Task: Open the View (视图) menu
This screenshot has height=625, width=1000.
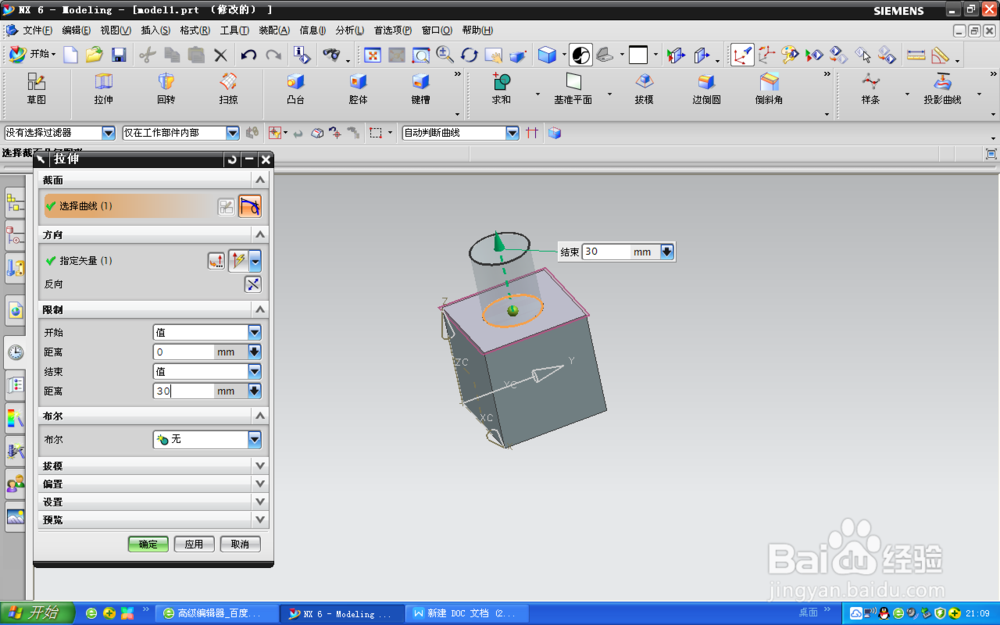Action: pos(115,31)
